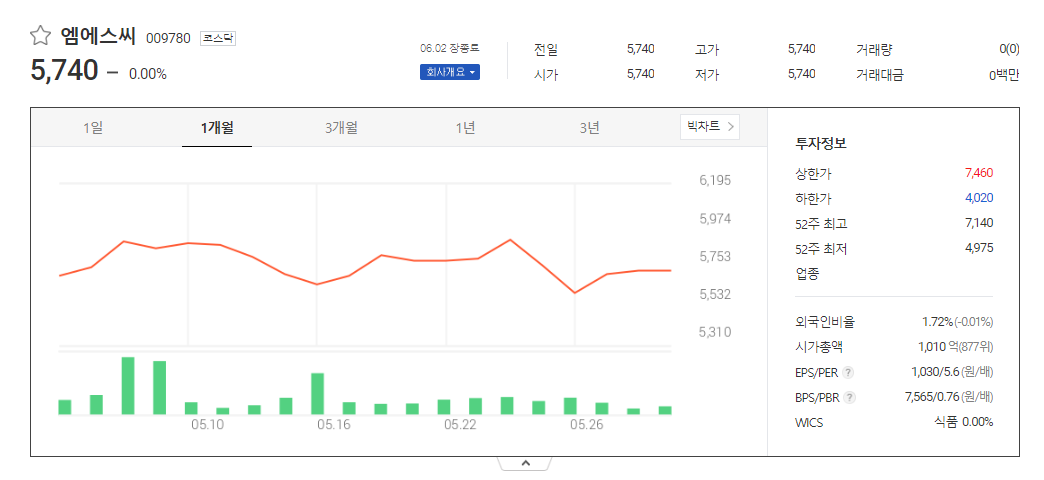Click the 5,753 price axis label
This screenshot has width=1044, height=480.
715,256
